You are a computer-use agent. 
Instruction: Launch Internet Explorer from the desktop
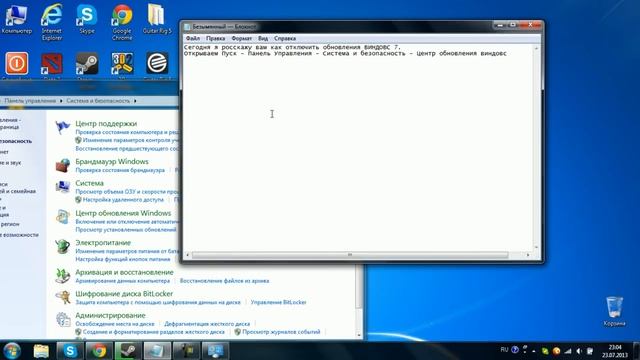[52, 21]
